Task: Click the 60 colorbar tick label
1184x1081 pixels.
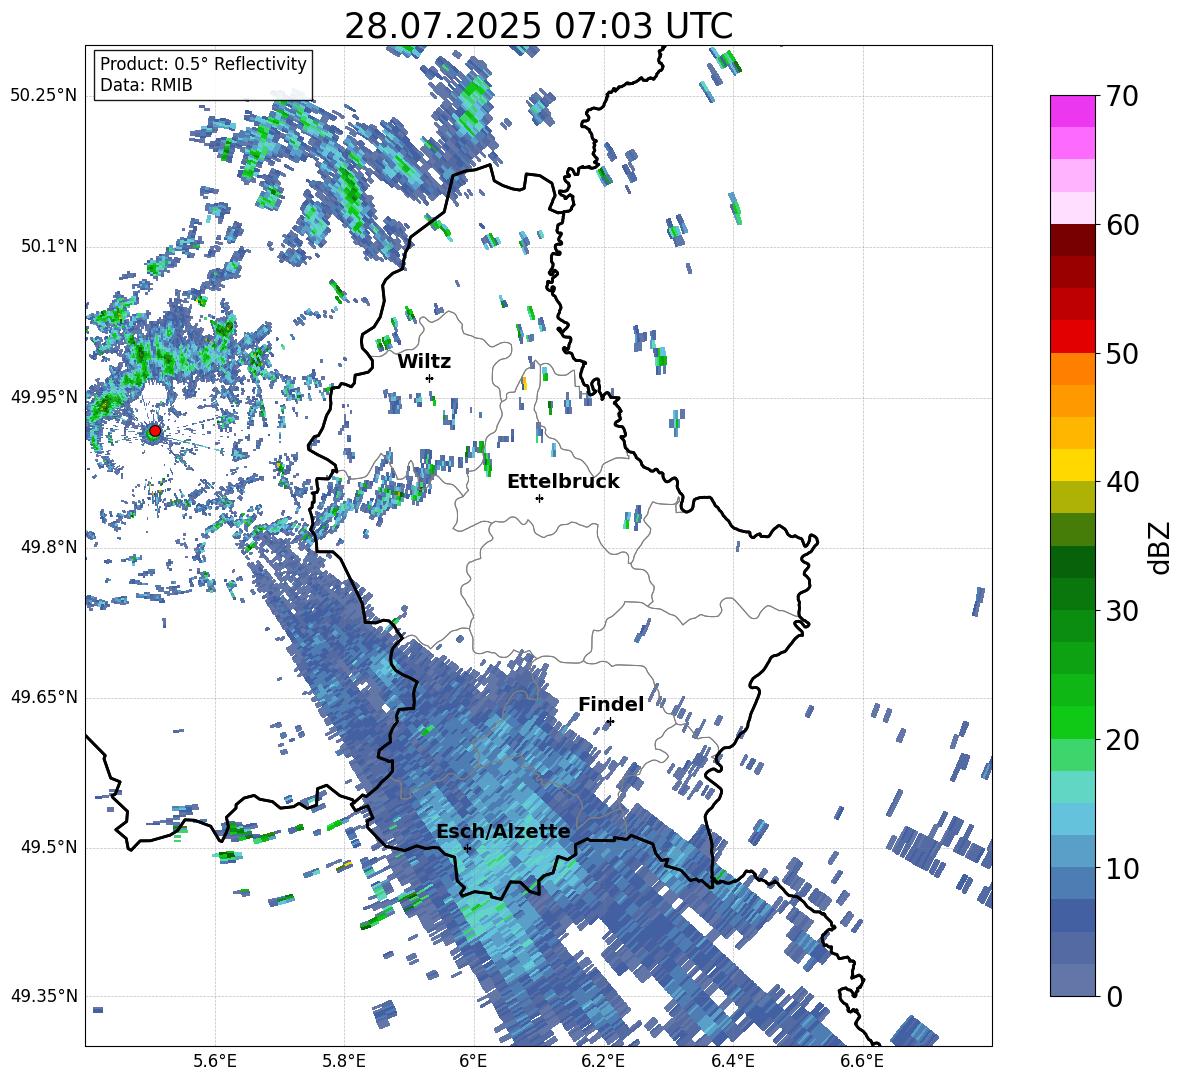Action: click(x=1122, y=225)
